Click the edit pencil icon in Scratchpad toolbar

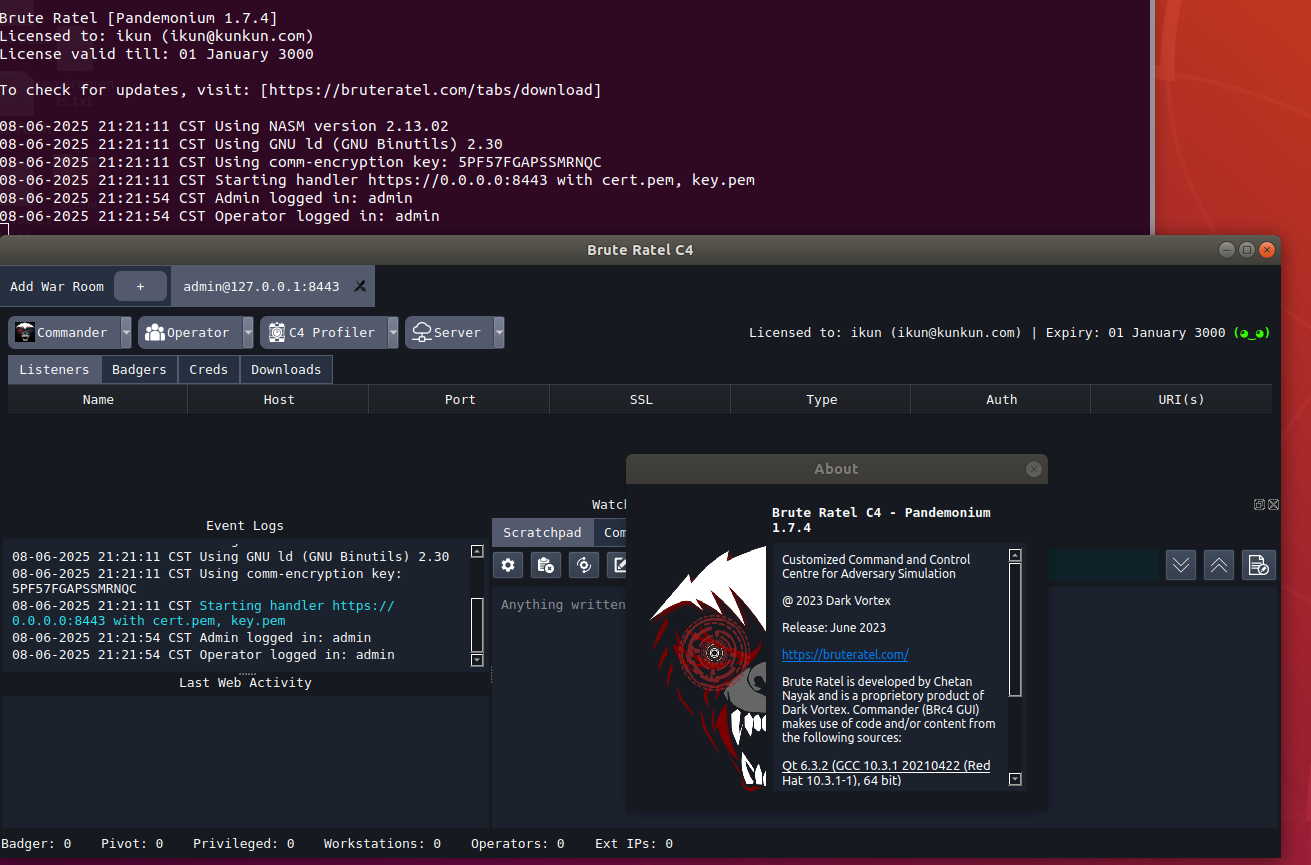[618, 565]
